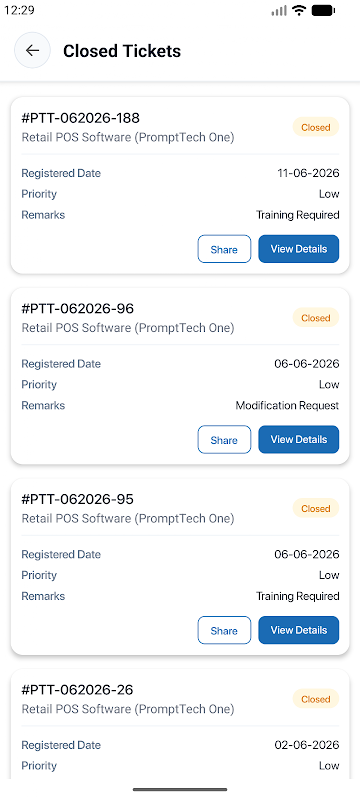This screenshot has width=360, height=800.
Task: Tap Closed badge on ticket #PTT-062026-26
Action: tap(316, 699)
